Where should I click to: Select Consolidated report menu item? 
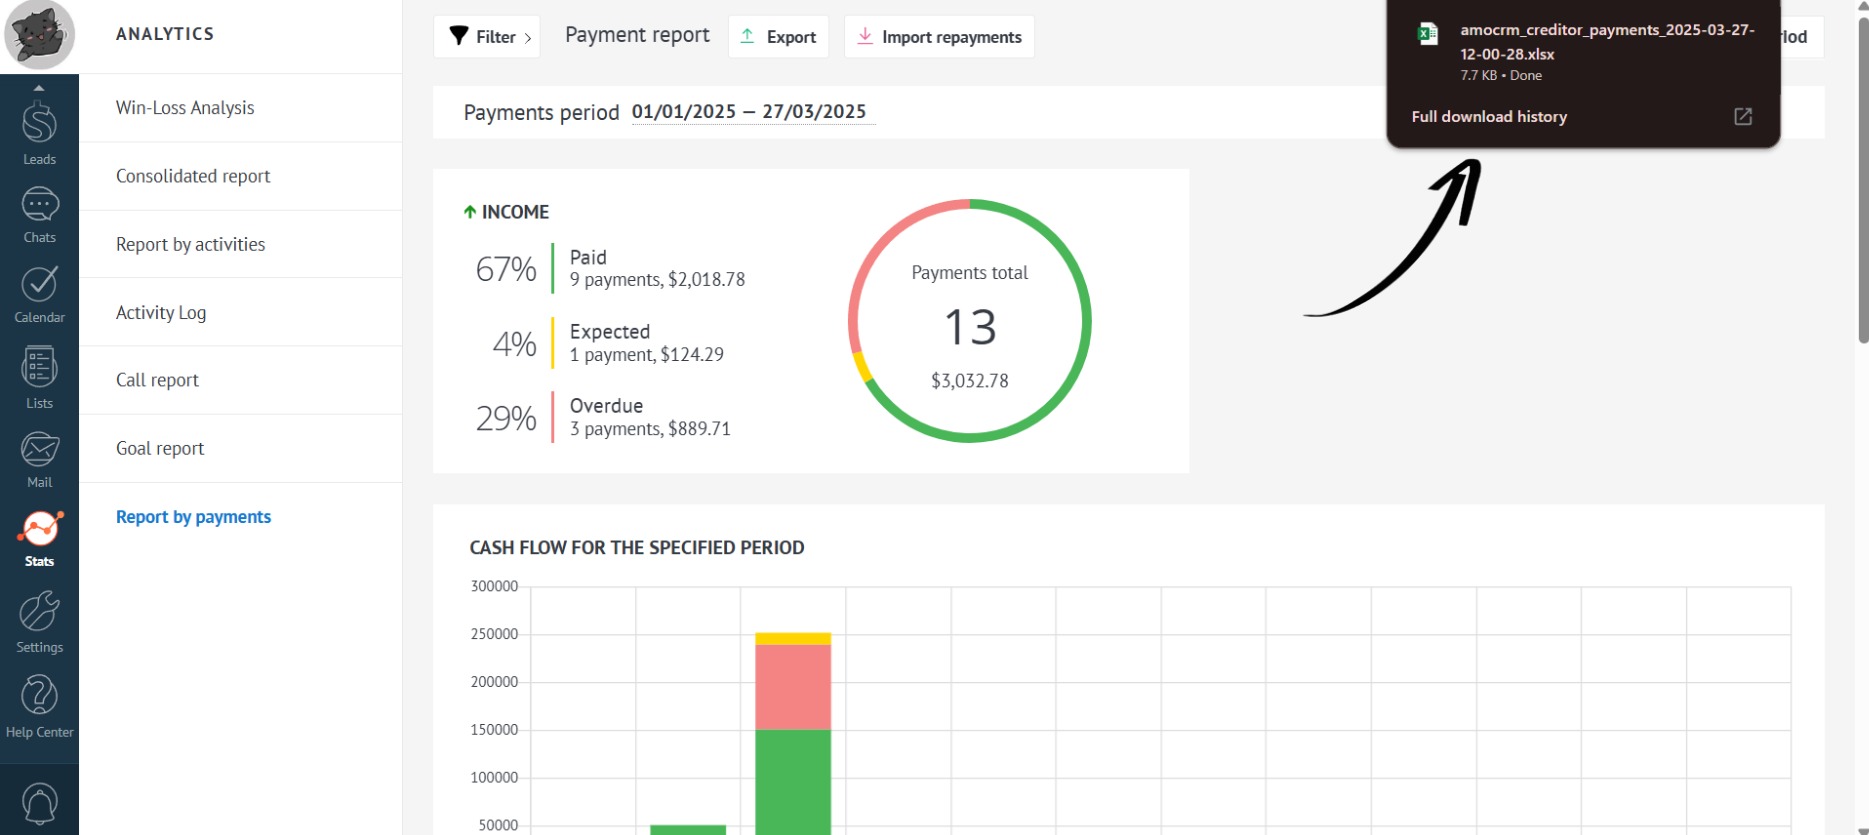(x=193, y=176)
